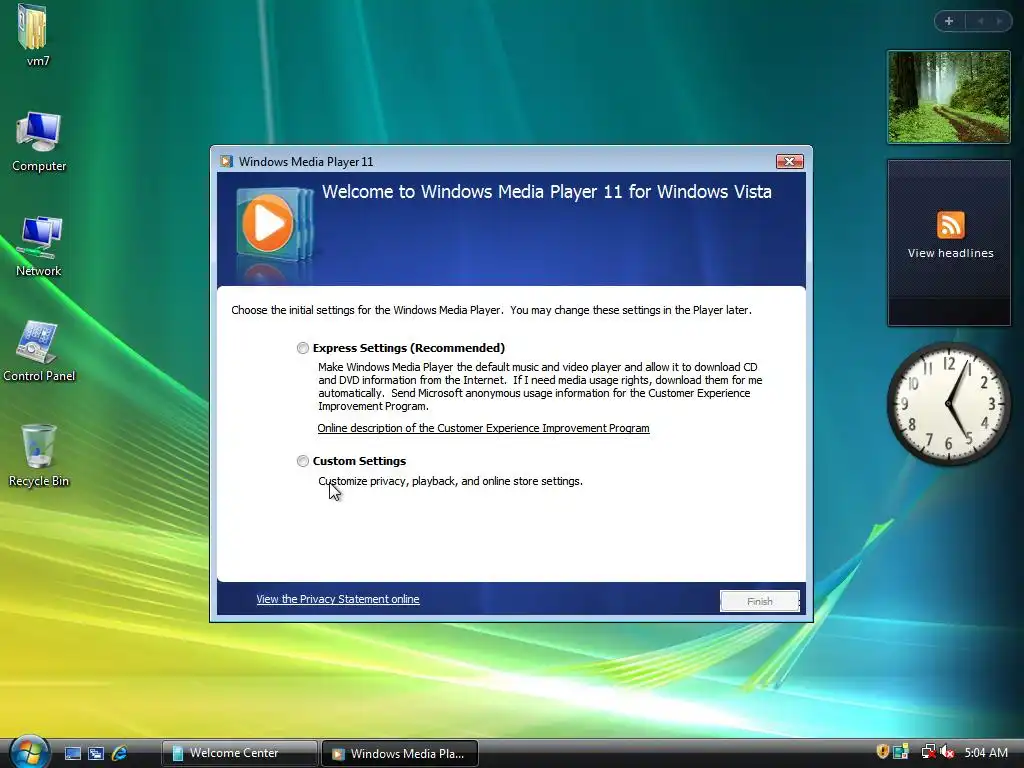Open Customer Experience Improvement Program description link
The height and width of the screenshot is (768, 1024).
pyautogui.click(x=483, y=428)
